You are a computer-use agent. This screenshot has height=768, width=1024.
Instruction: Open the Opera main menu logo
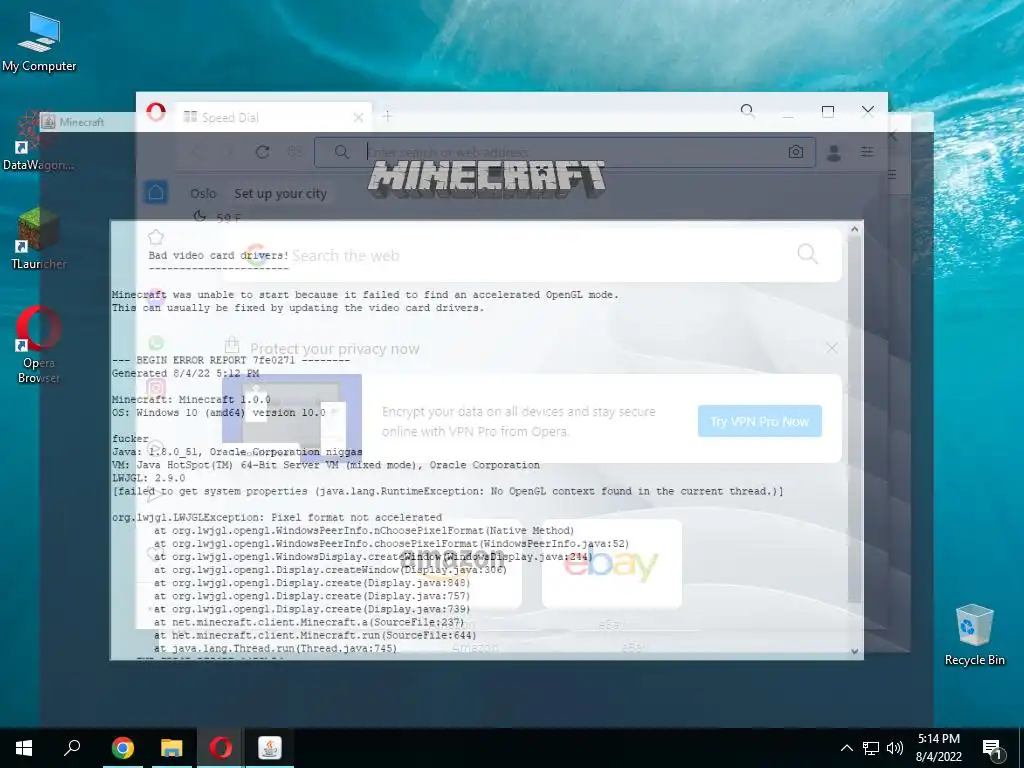click(x=155, y=112)
